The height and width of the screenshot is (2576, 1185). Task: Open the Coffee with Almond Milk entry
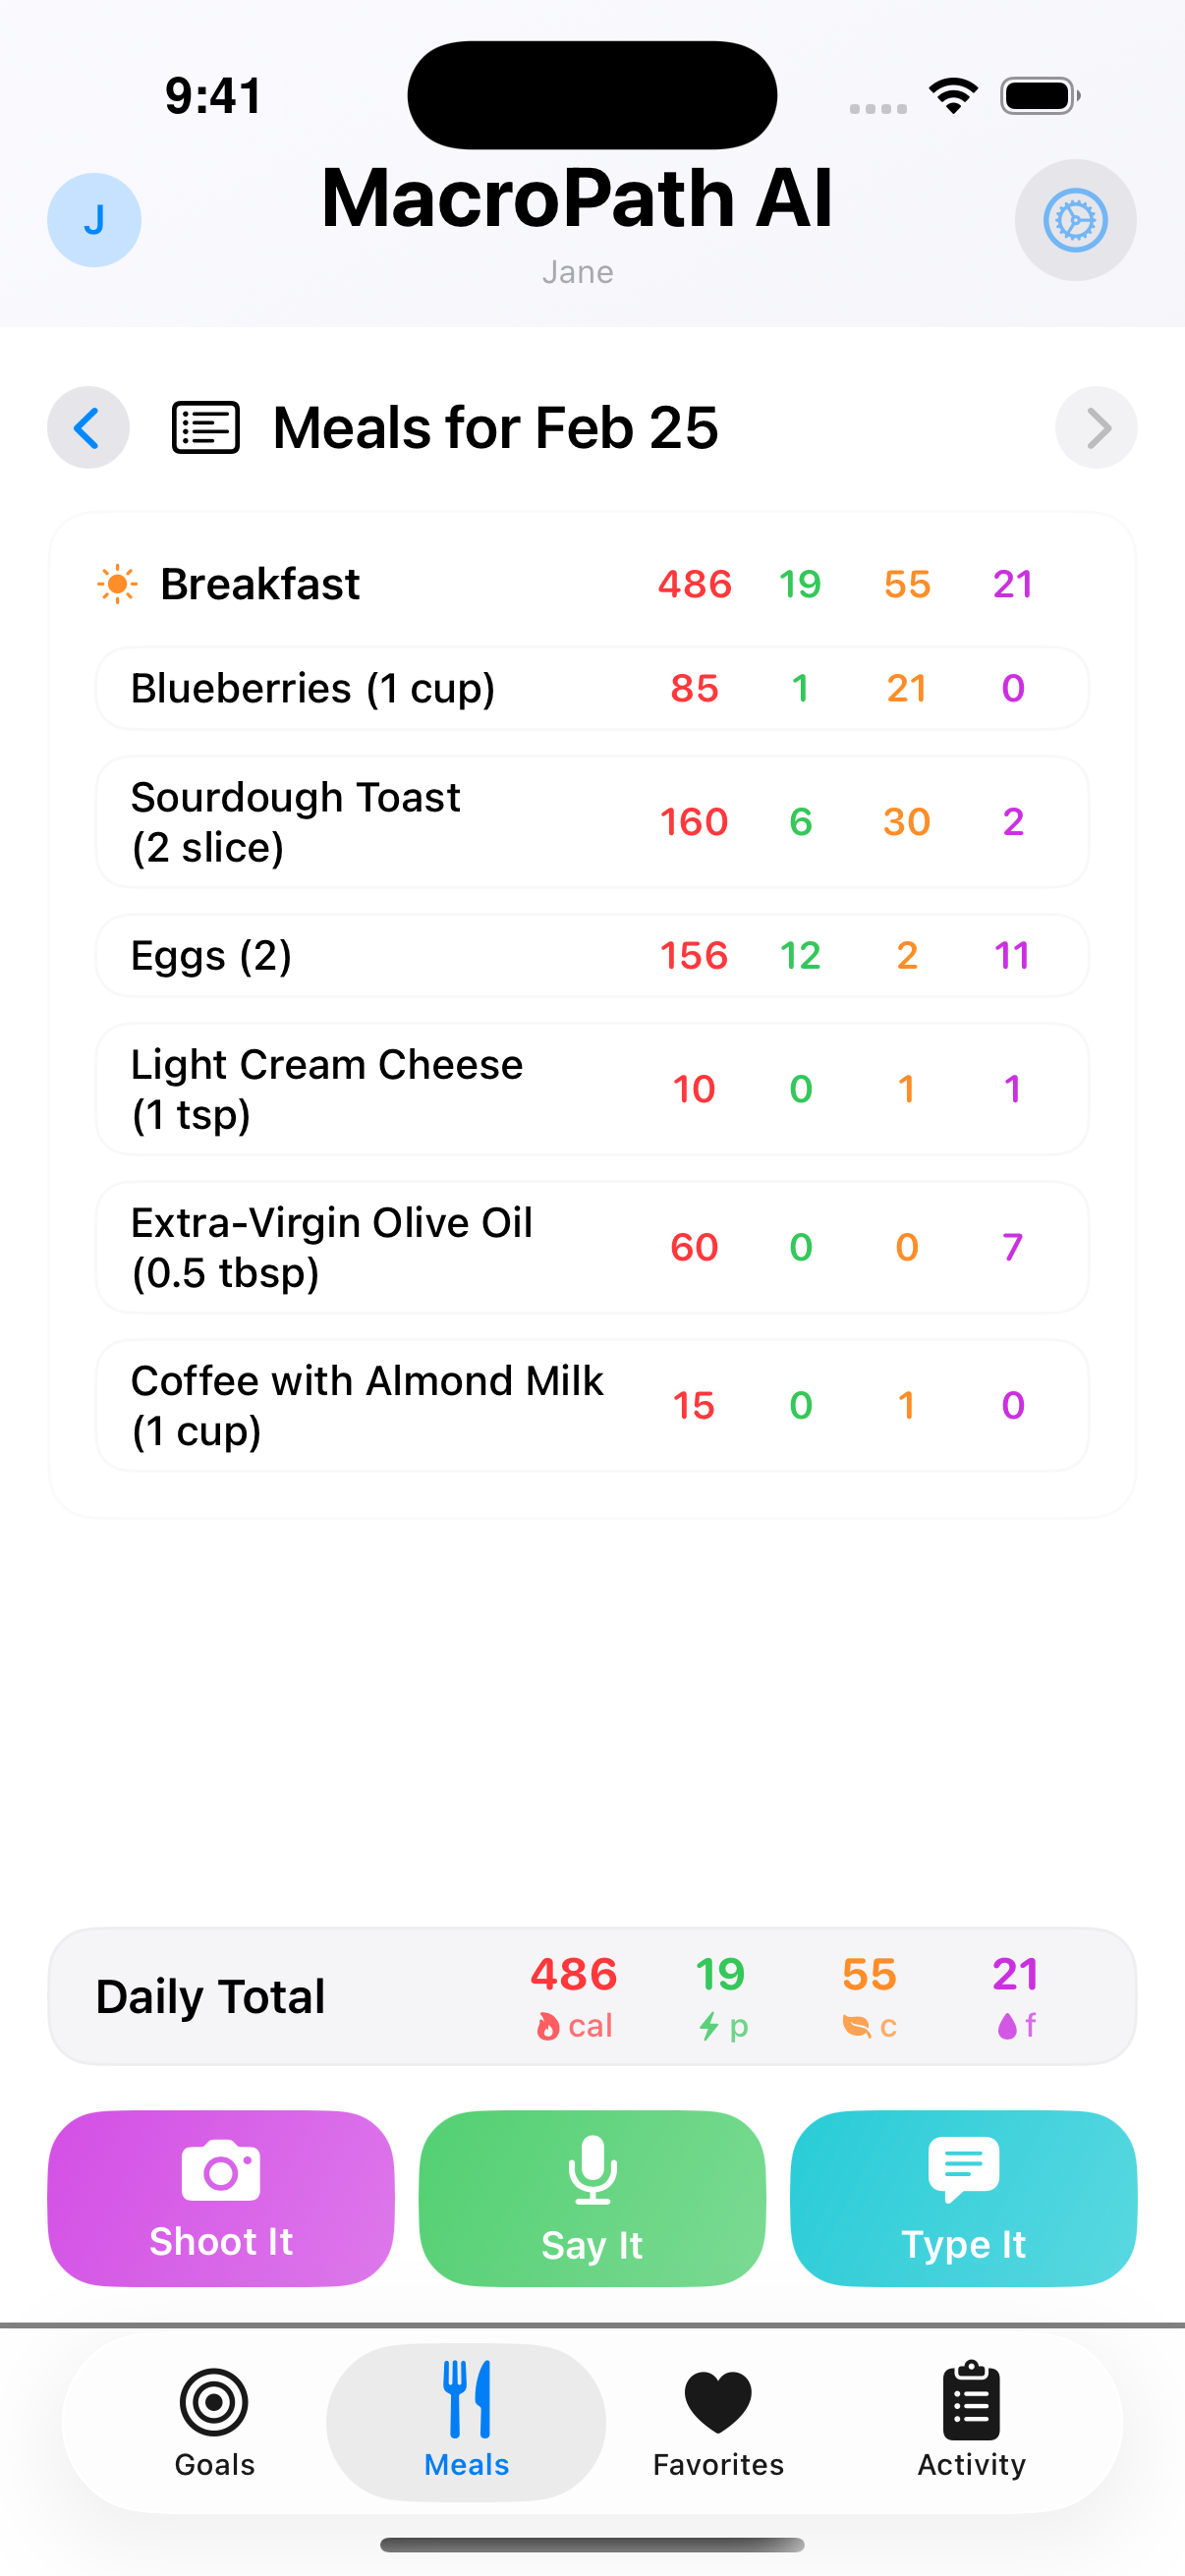(x=591, y=1405)
